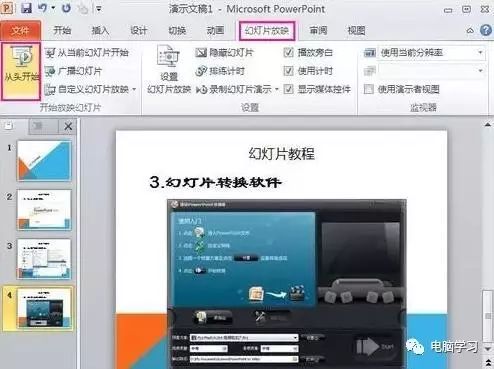The image size is (494, 369).
Task: Open the undo history dropdown arrow
Action: [53, 8]
